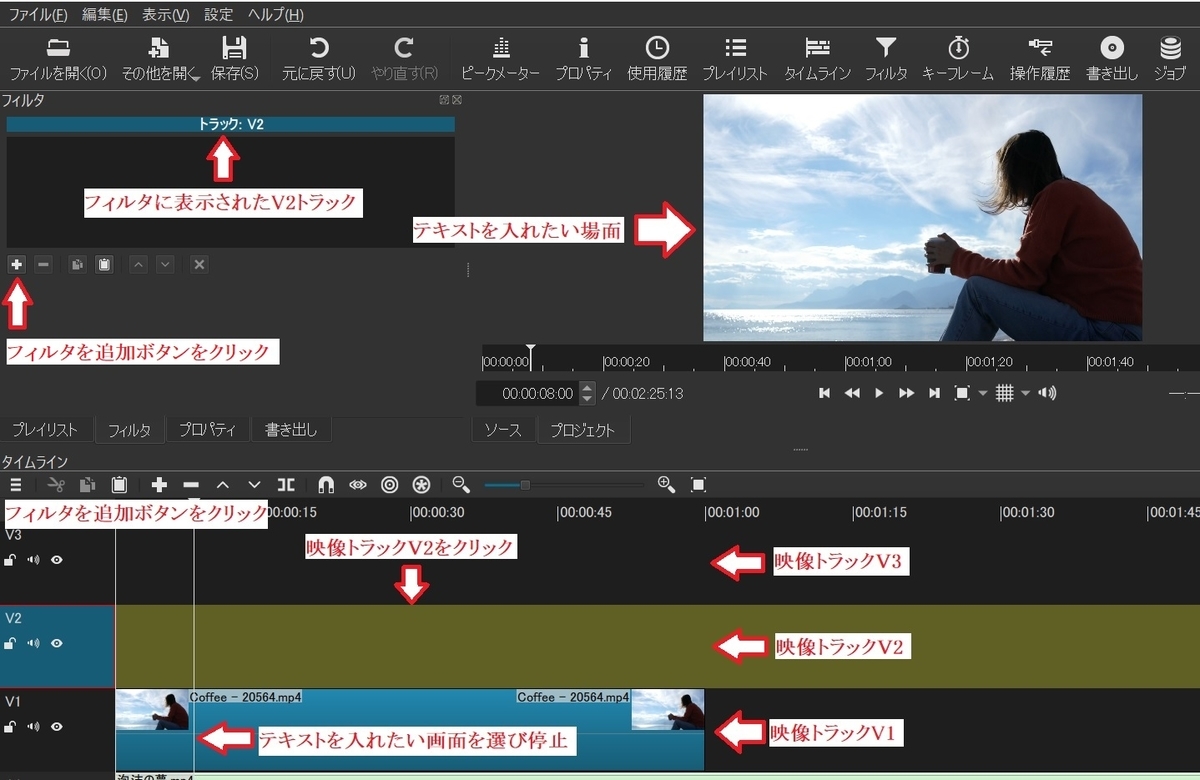Screen dimensions: 1200x780
Task: Click the rewind button
Action: click(x=852, y=393)
